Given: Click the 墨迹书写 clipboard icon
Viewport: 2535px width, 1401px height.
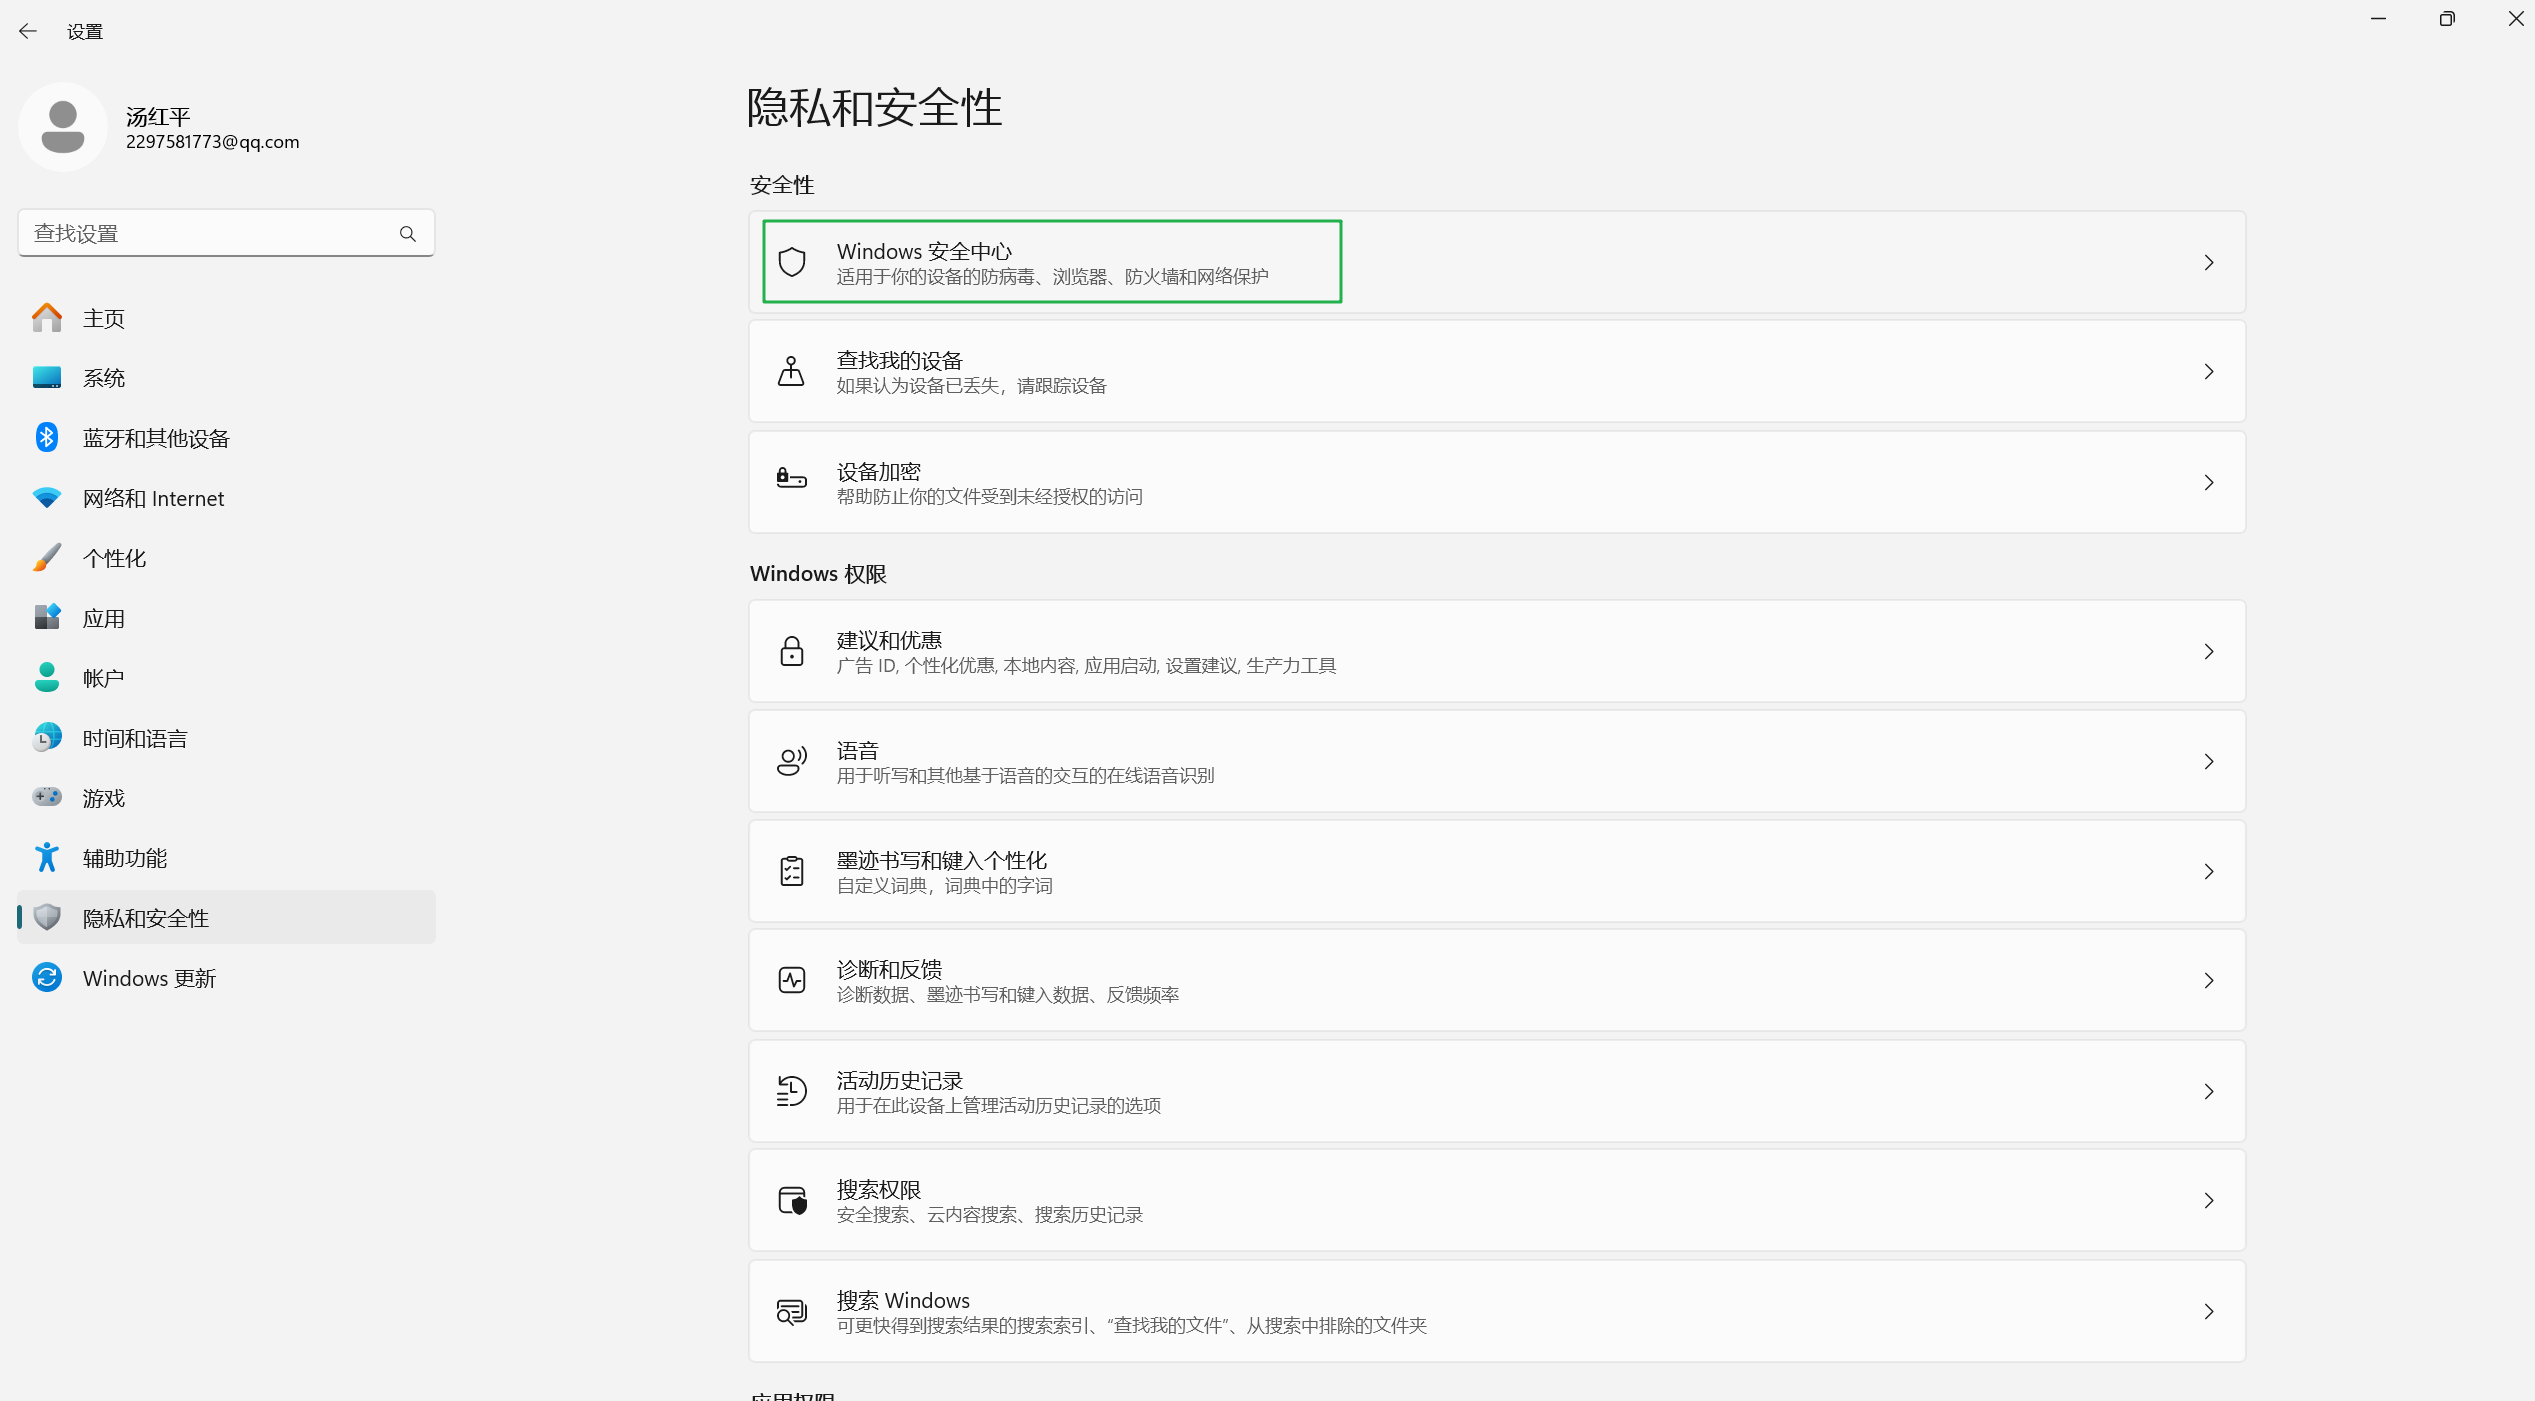Looking at the screenshot, I should point(792,872).
